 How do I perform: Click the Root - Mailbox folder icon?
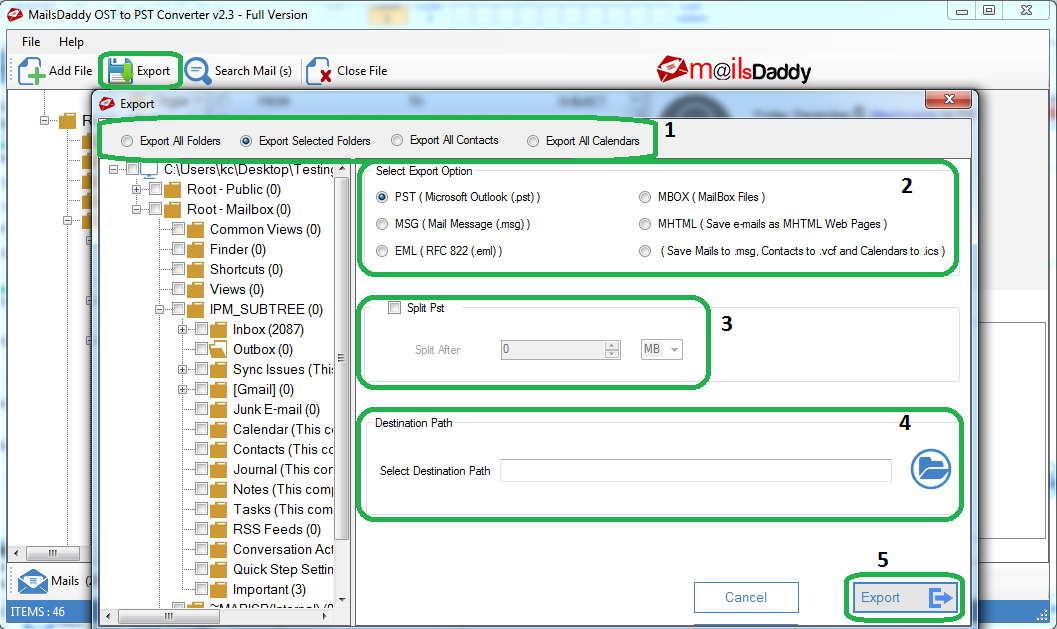tap(173, 210)
